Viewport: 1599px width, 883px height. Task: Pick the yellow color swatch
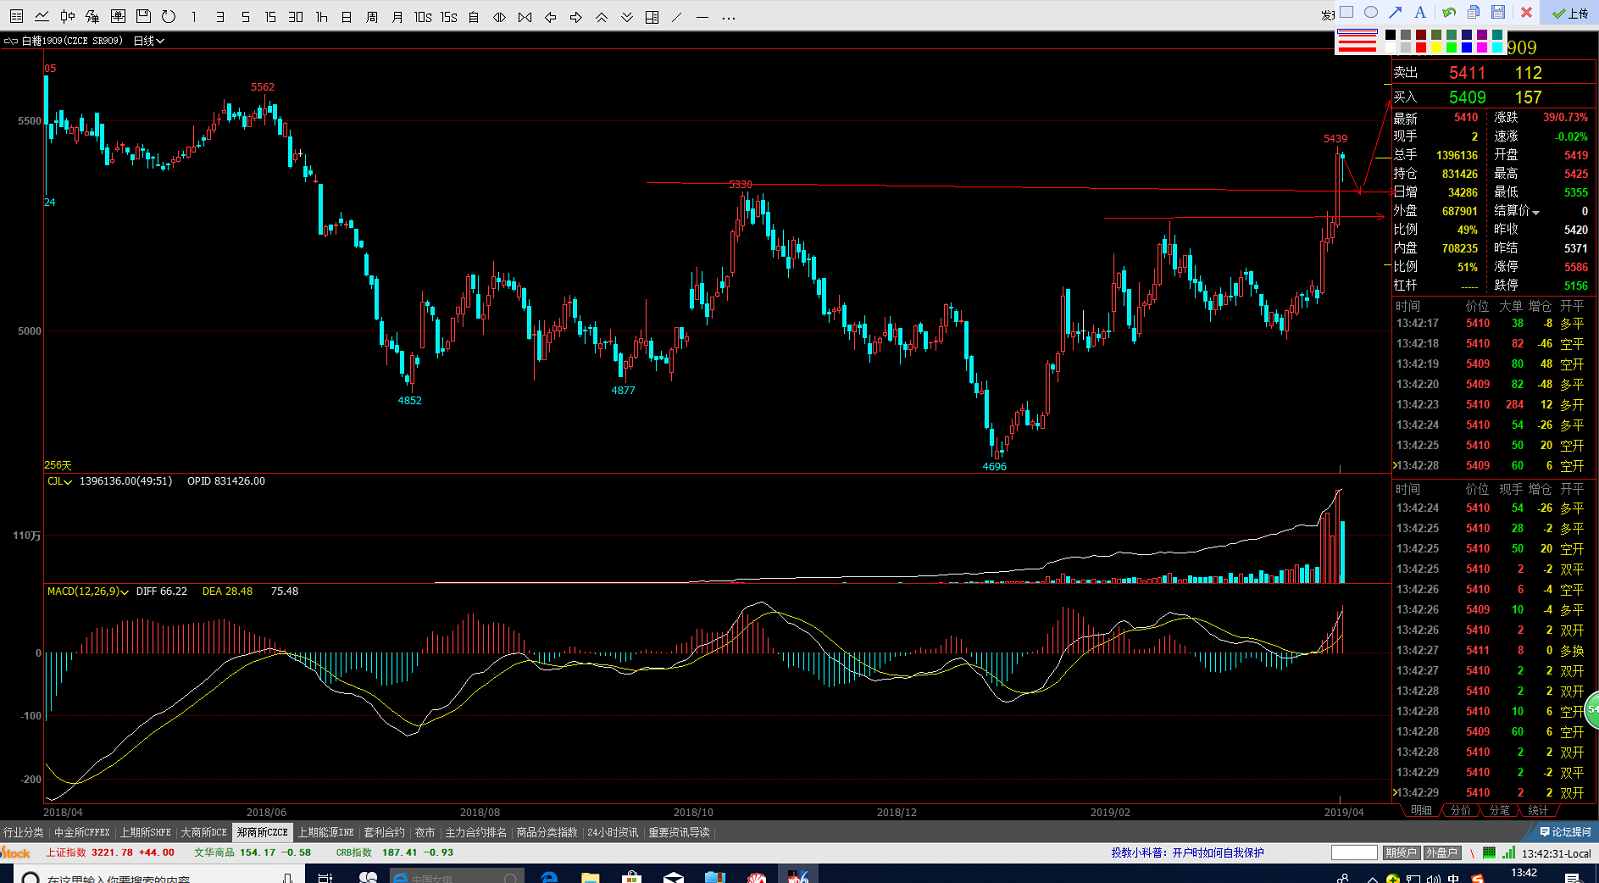pos(1436,48)
